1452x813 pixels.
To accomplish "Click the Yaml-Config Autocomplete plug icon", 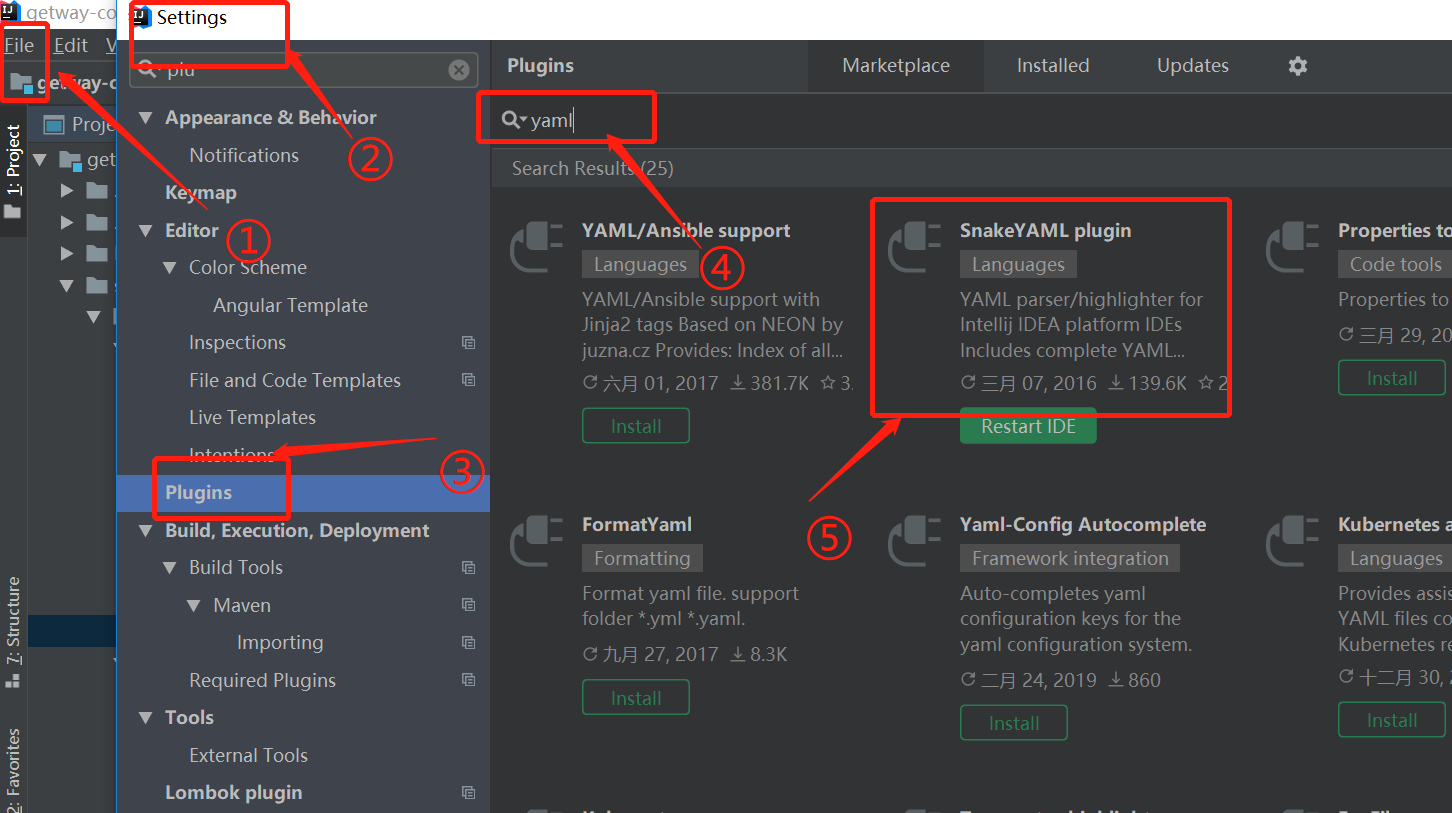I will pos(916,543).
